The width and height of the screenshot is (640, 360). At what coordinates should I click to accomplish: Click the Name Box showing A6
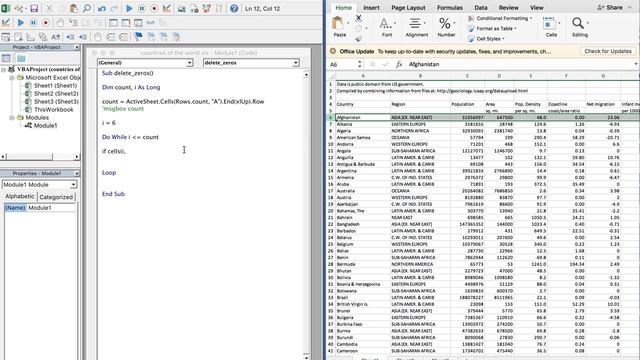point(342,64)
